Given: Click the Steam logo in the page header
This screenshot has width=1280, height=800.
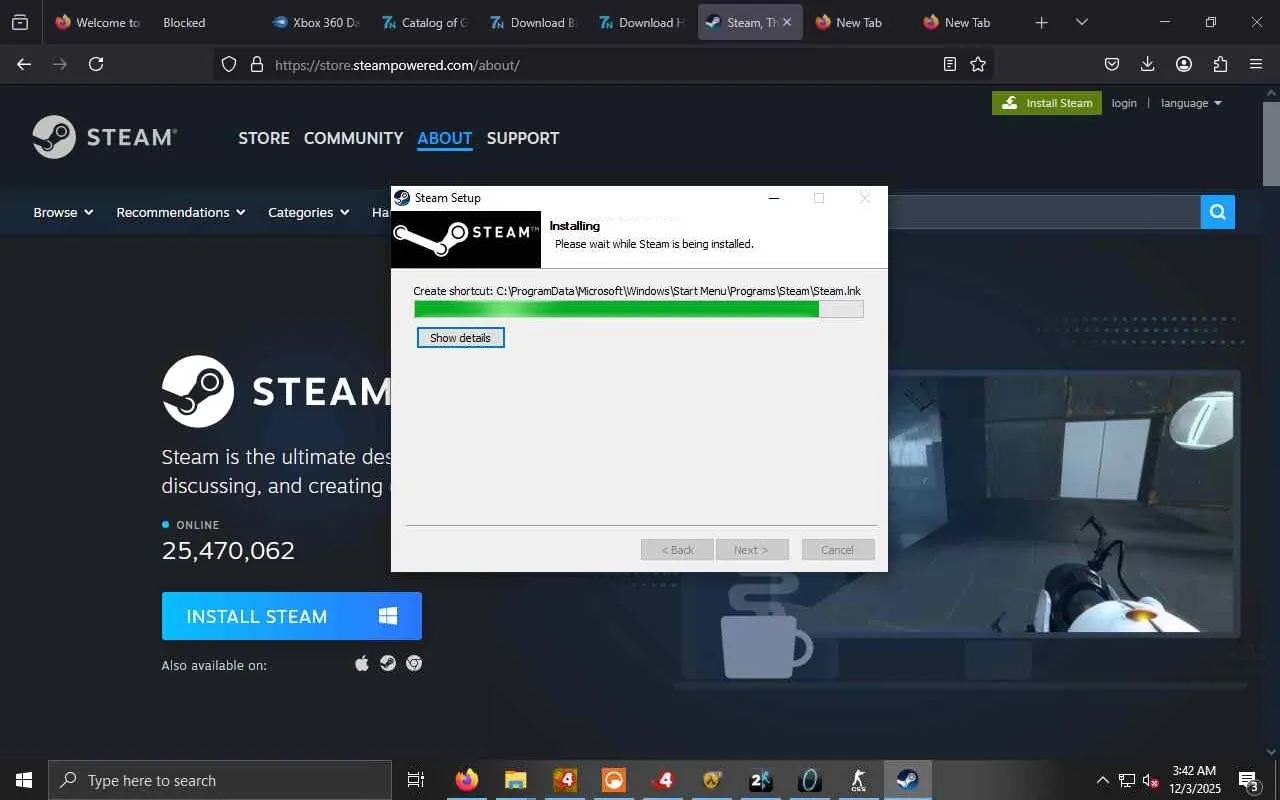Looking at the screenshot, I should click(105, 137).
